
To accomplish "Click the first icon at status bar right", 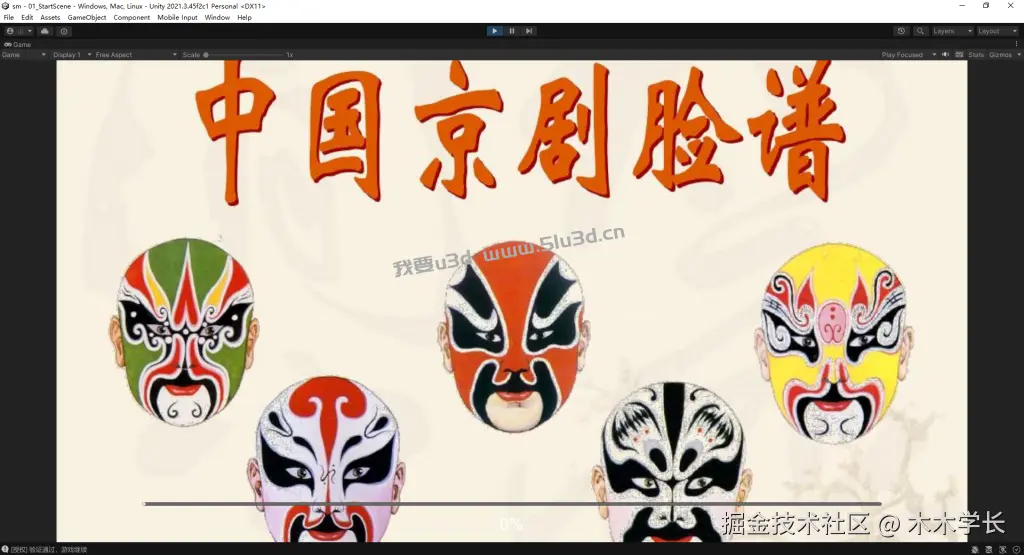I will [x=975, y=550].
